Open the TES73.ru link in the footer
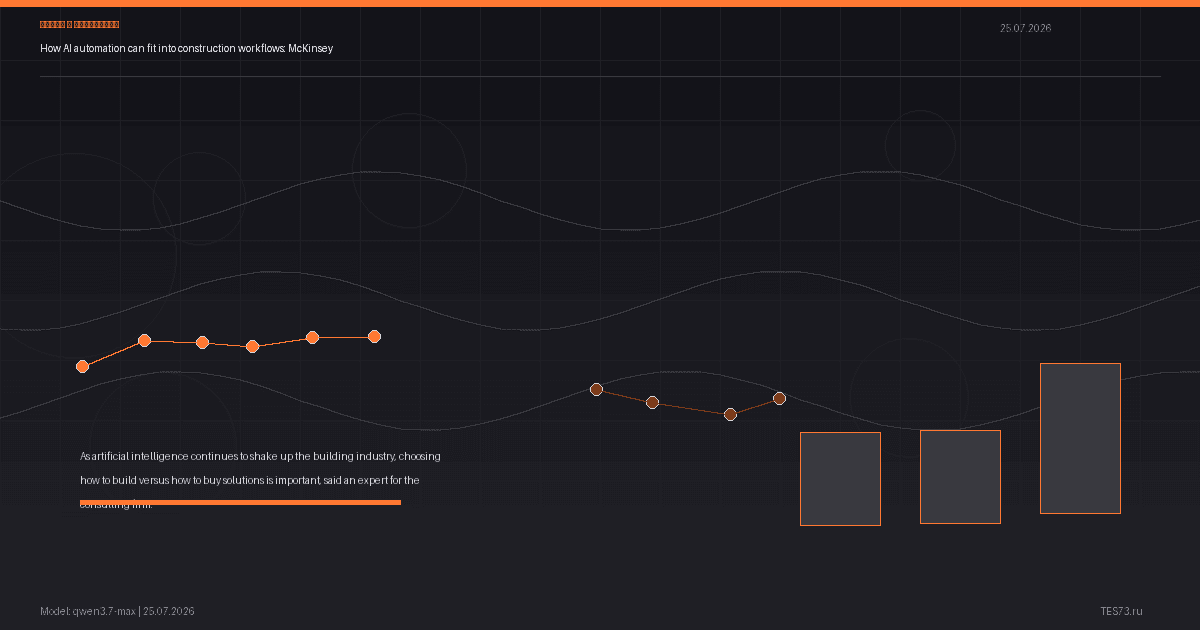 tap(1121, 611)
